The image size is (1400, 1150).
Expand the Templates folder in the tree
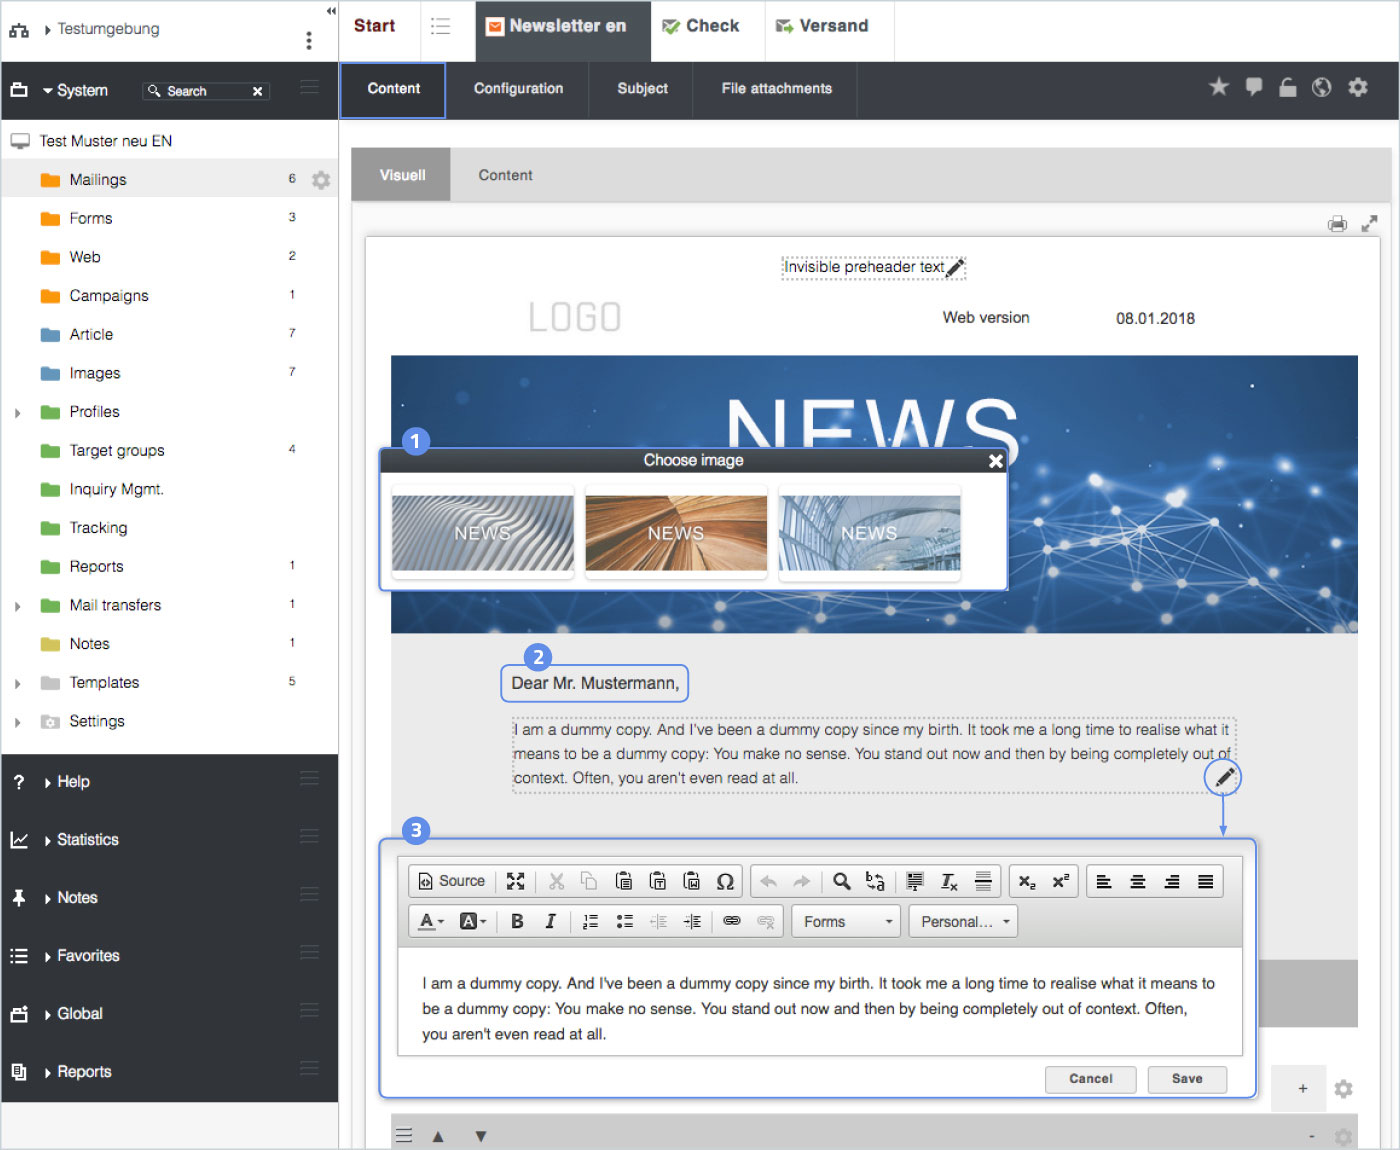pyautogui.click(x=18, y=684)
